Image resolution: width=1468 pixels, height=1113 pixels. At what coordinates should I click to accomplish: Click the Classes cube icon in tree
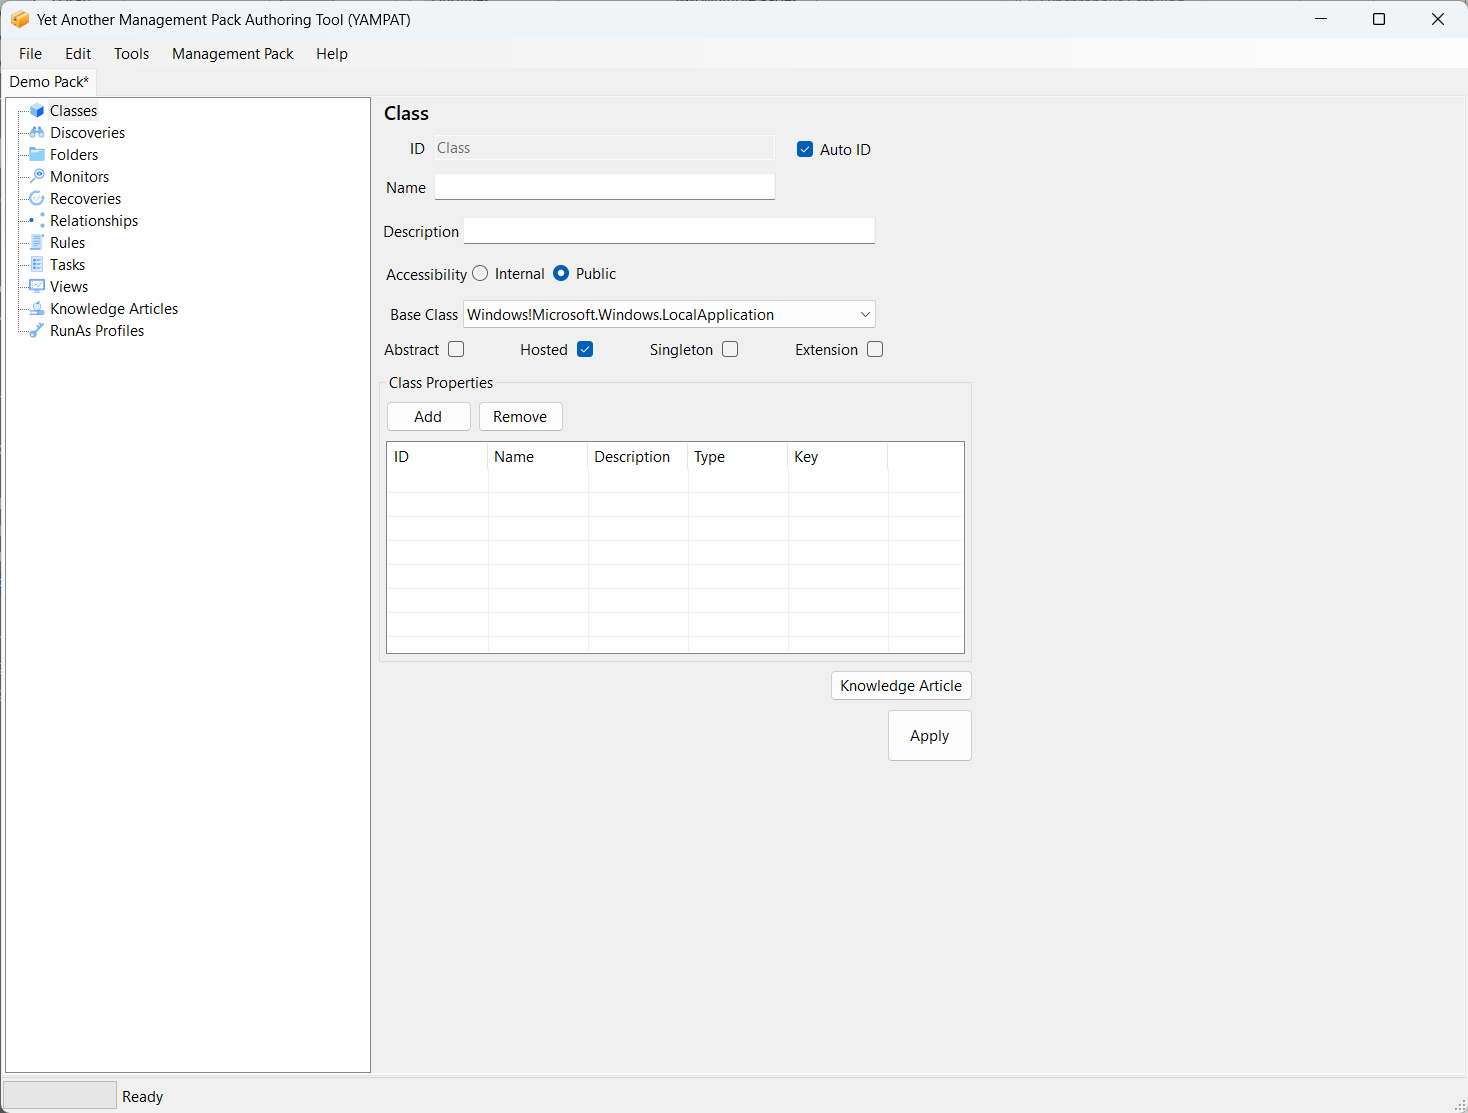37,111
